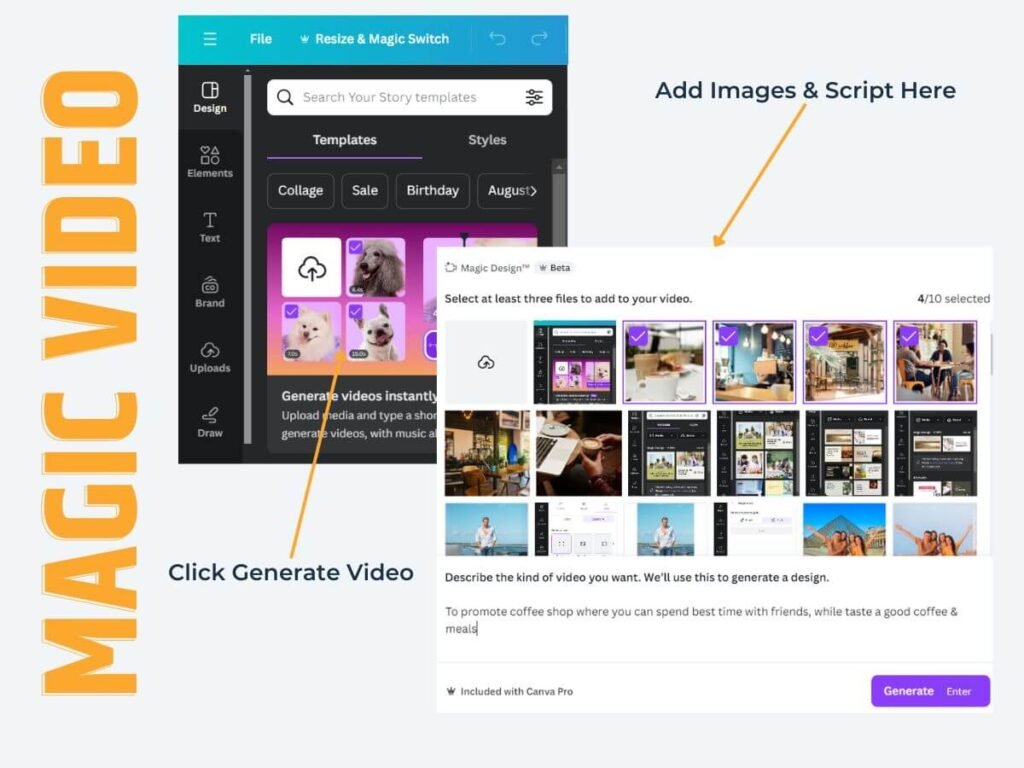Open the search filter settings icon
The height and width of the screenshot is (768, 1024).
pyautogui.click(x=534, y=97)
